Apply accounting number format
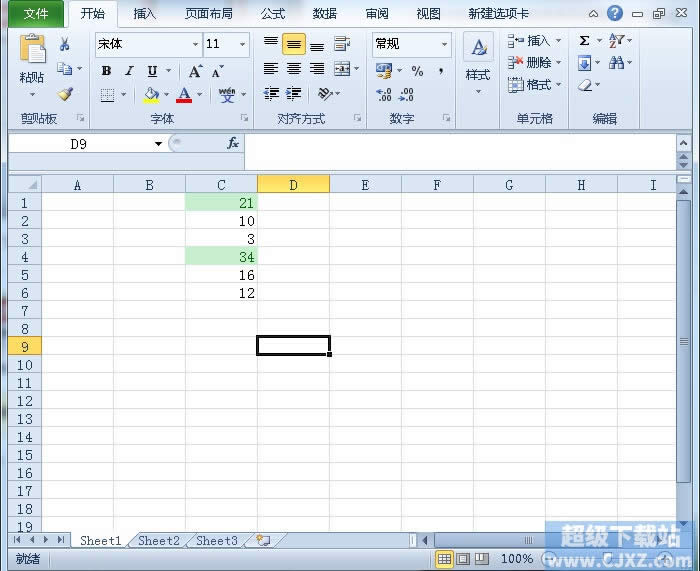 (x=384, y=71)
